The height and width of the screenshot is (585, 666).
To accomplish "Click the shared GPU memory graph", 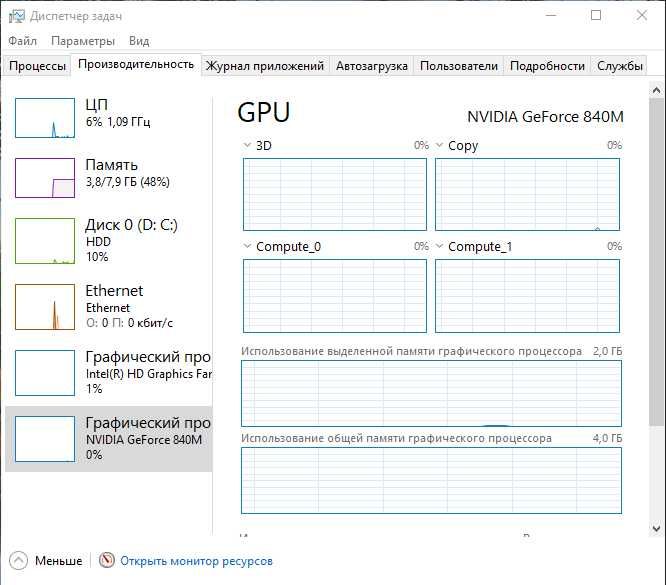I will (432, 480).
